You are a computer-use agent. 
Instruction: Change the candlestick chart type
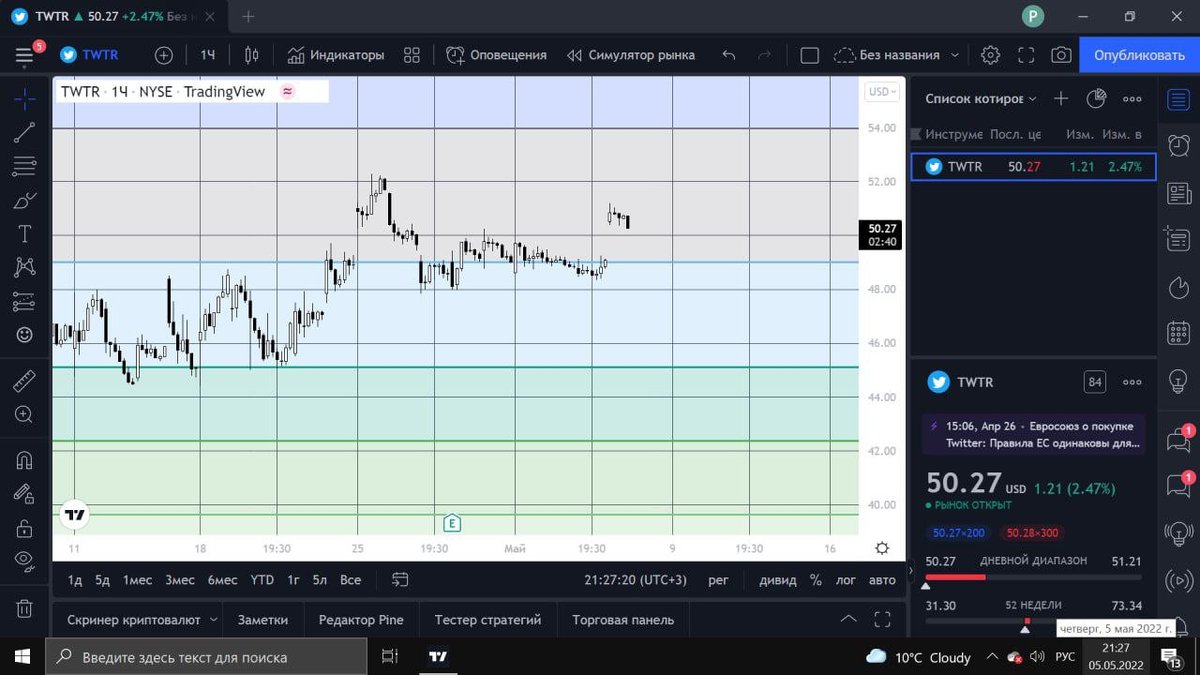tap(252, 55)
